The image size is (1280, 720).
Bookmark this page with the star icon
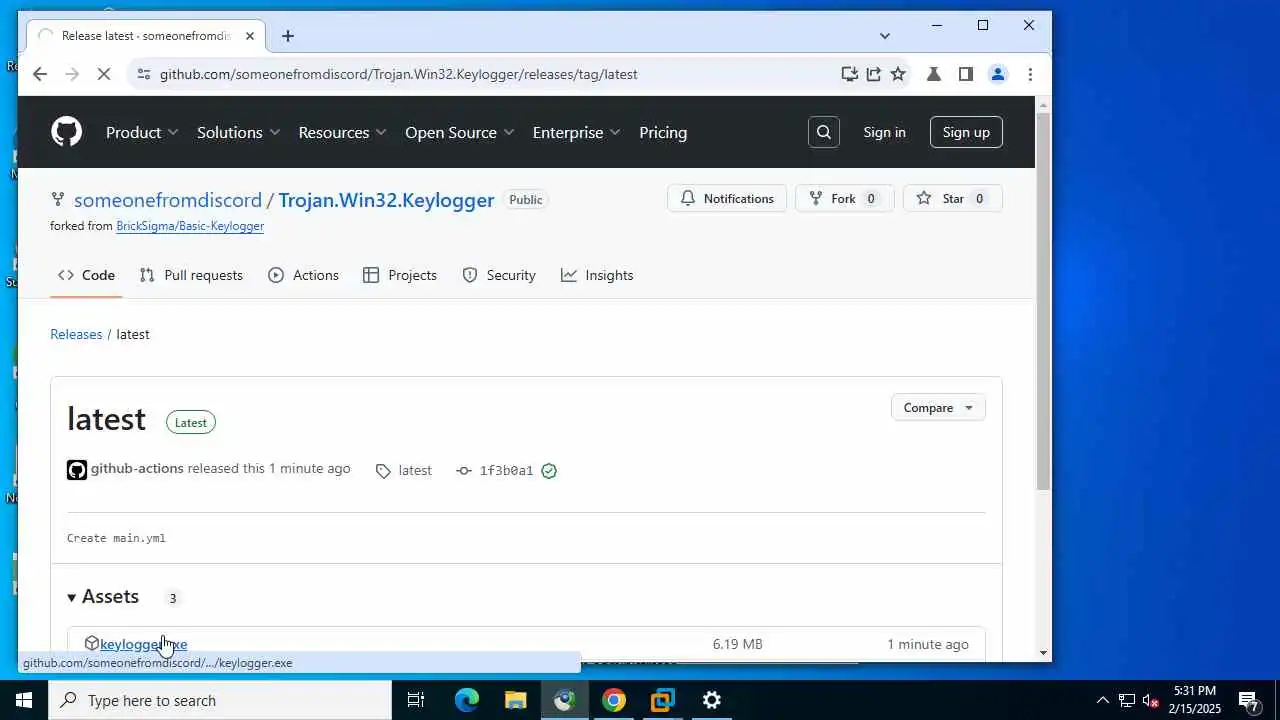[898, 74]
